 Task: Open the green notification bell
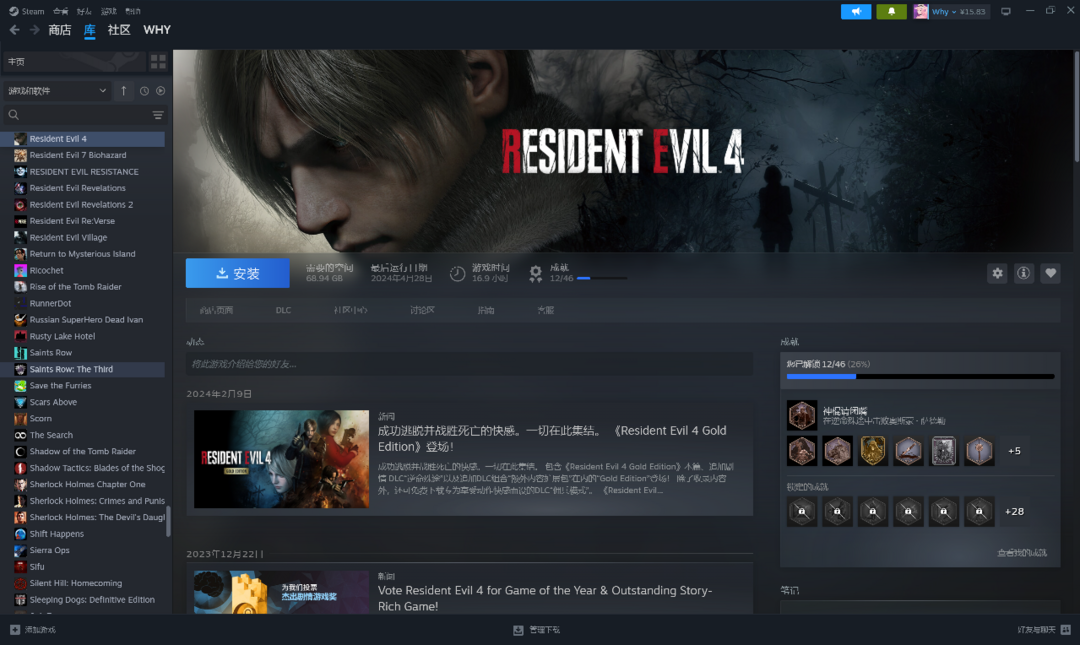891,11
